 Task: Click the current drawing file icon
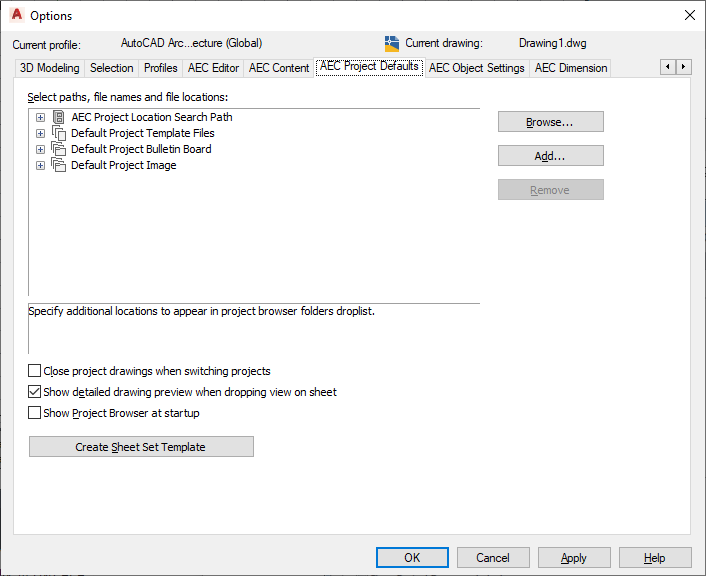coord(392,44)
